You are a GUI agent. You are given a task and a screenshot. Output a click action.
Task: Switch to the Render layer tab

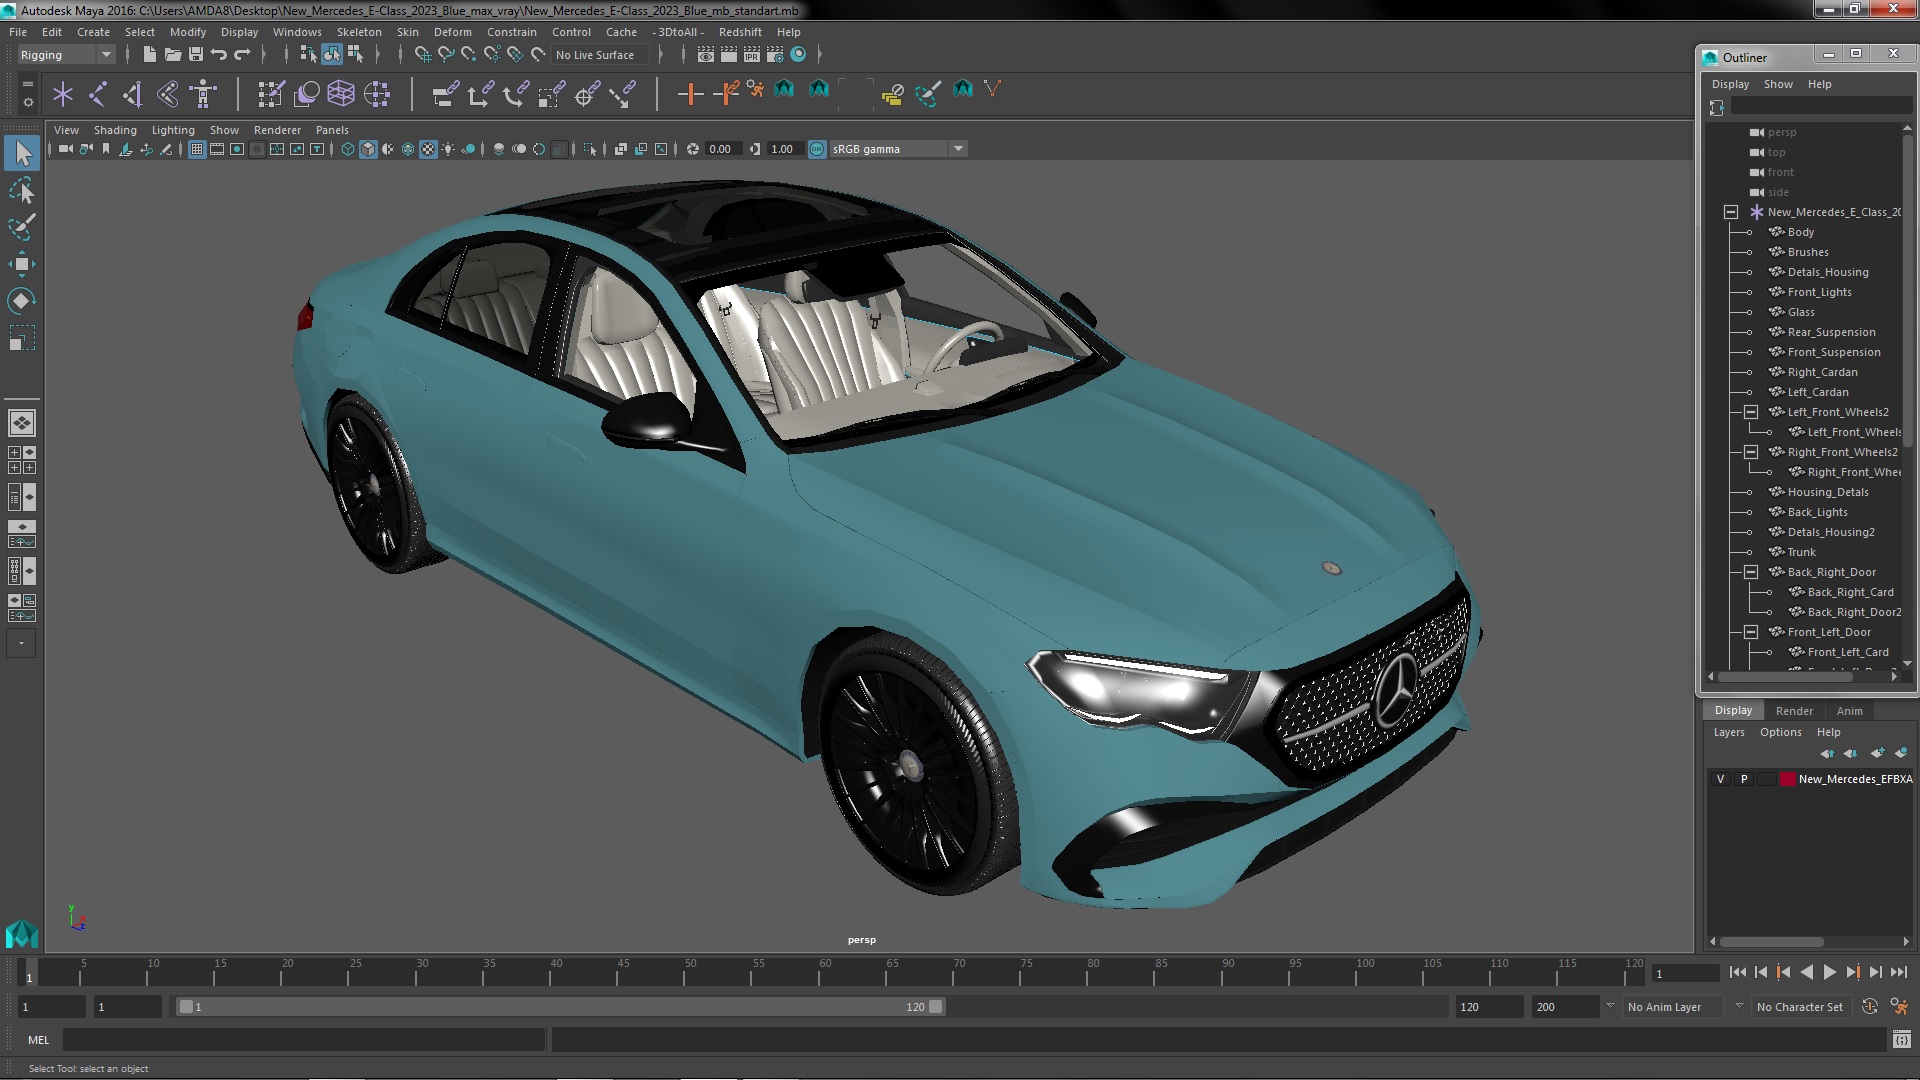pyautogui.click(x=1794, y=711)
